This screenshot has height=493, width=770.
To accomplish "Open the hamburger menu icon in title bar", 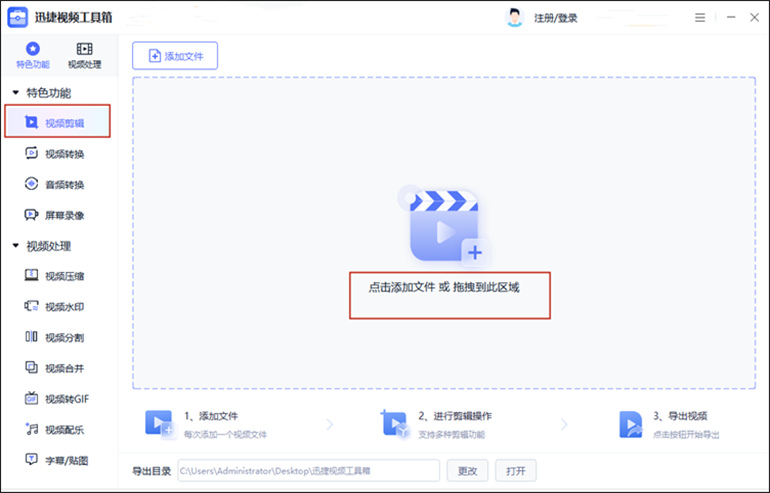I will [x=700, y=18].
